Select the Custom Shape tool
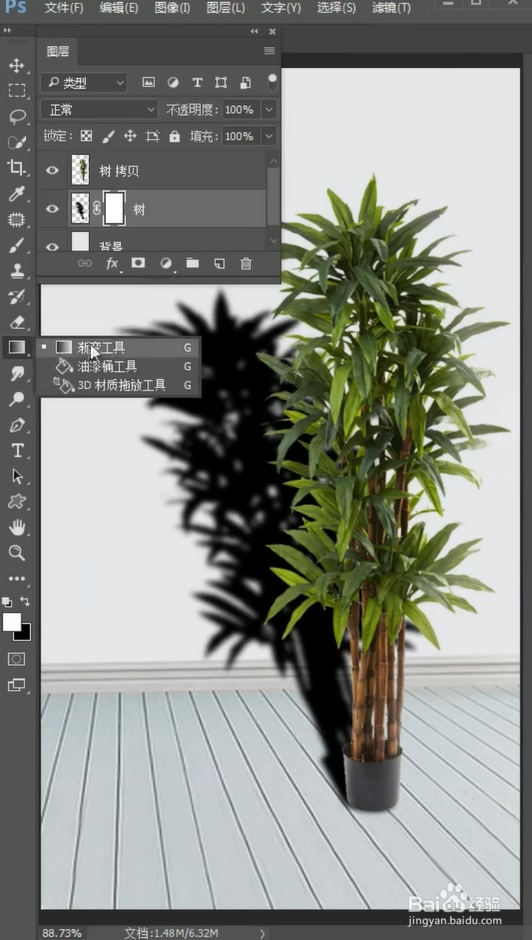532x940 pixels. (17, 501)
